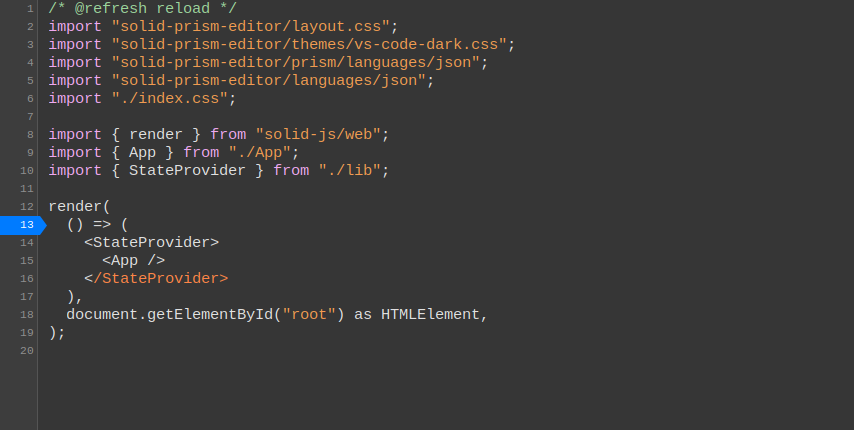Screen dimensions: 854x430
Task: Click the '),' on line 17
Action: point(75,296)
